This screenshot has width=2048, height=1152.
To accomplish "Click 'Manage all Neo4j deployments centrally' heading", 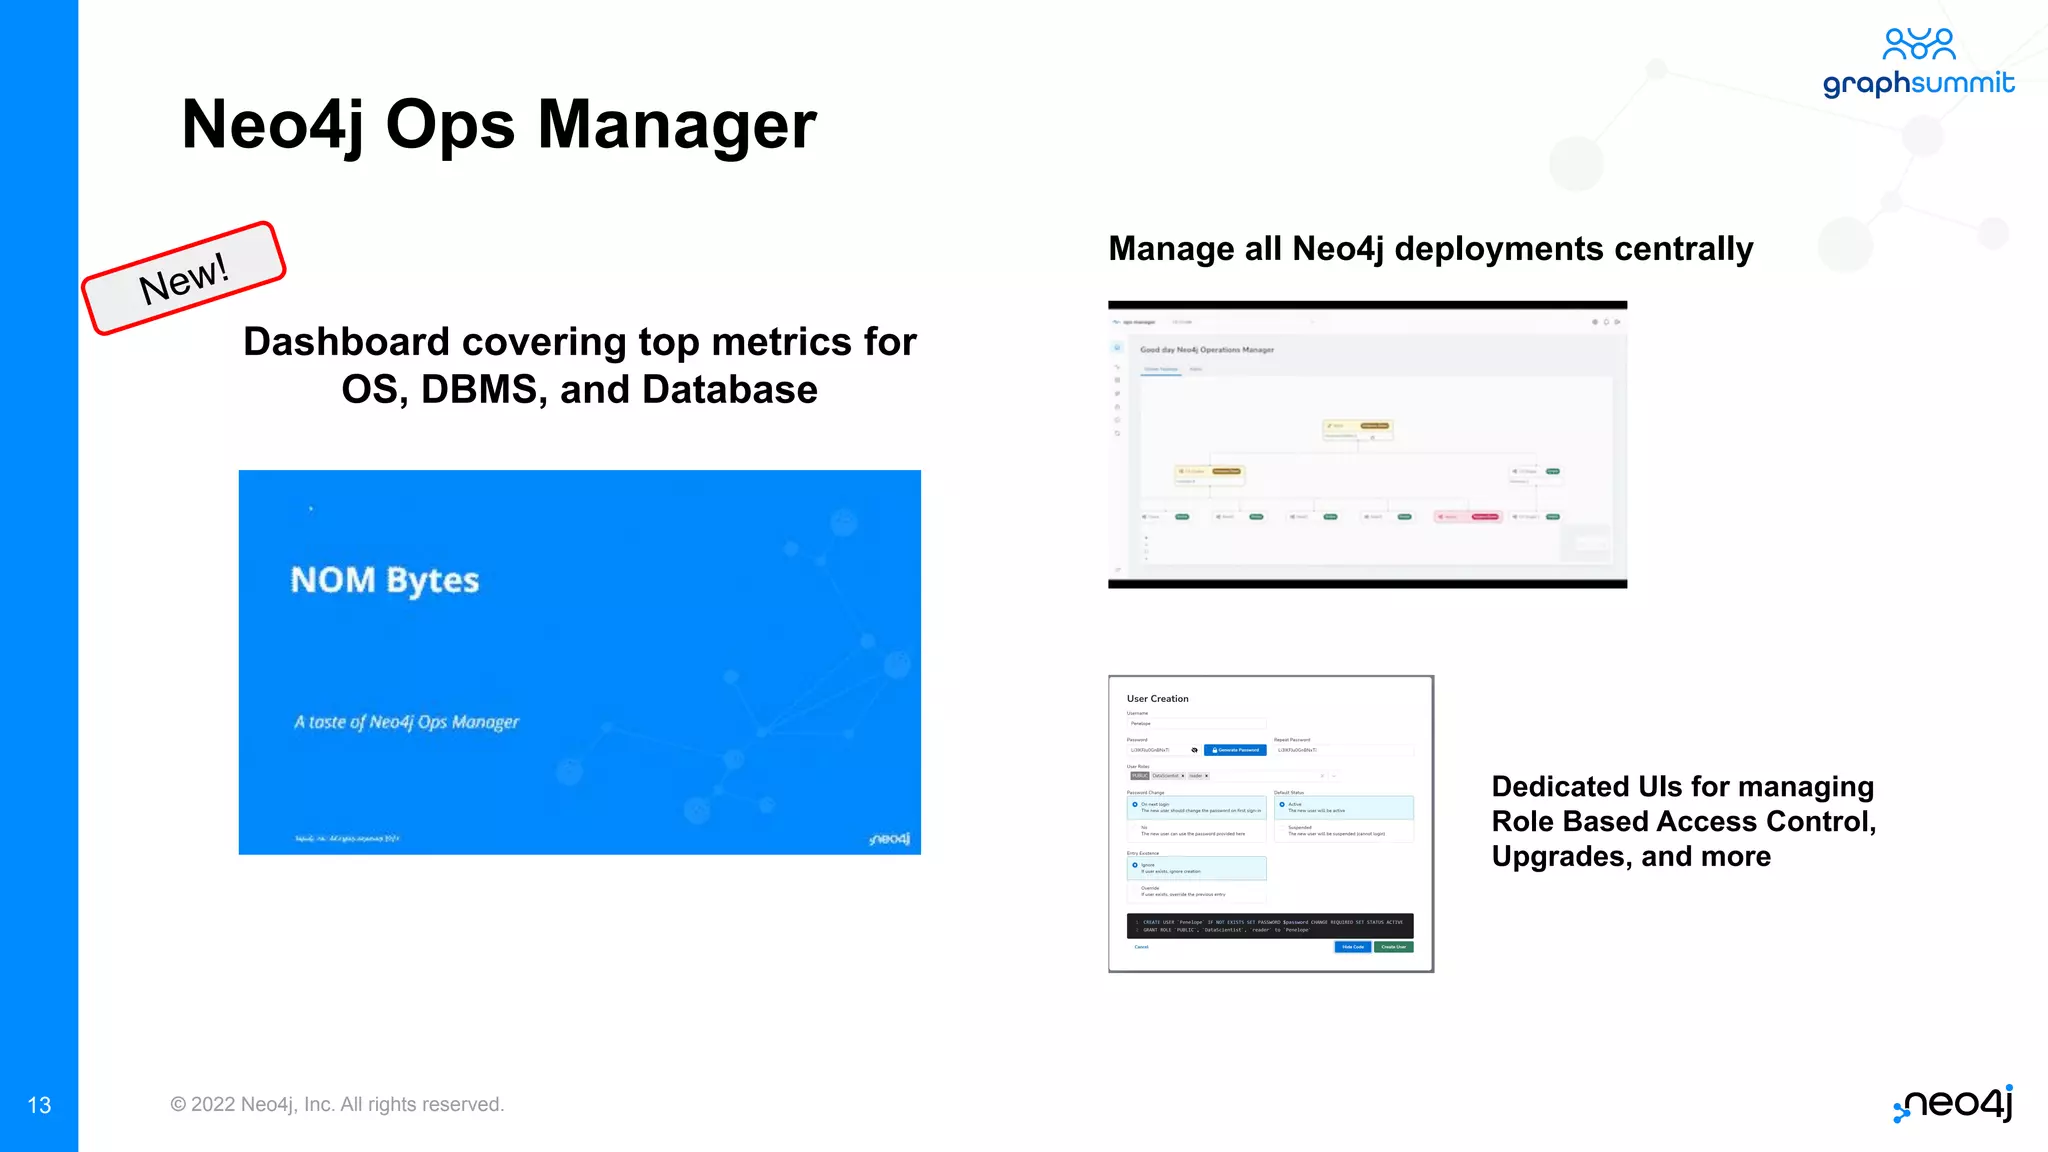I will tap(1431, 248).
